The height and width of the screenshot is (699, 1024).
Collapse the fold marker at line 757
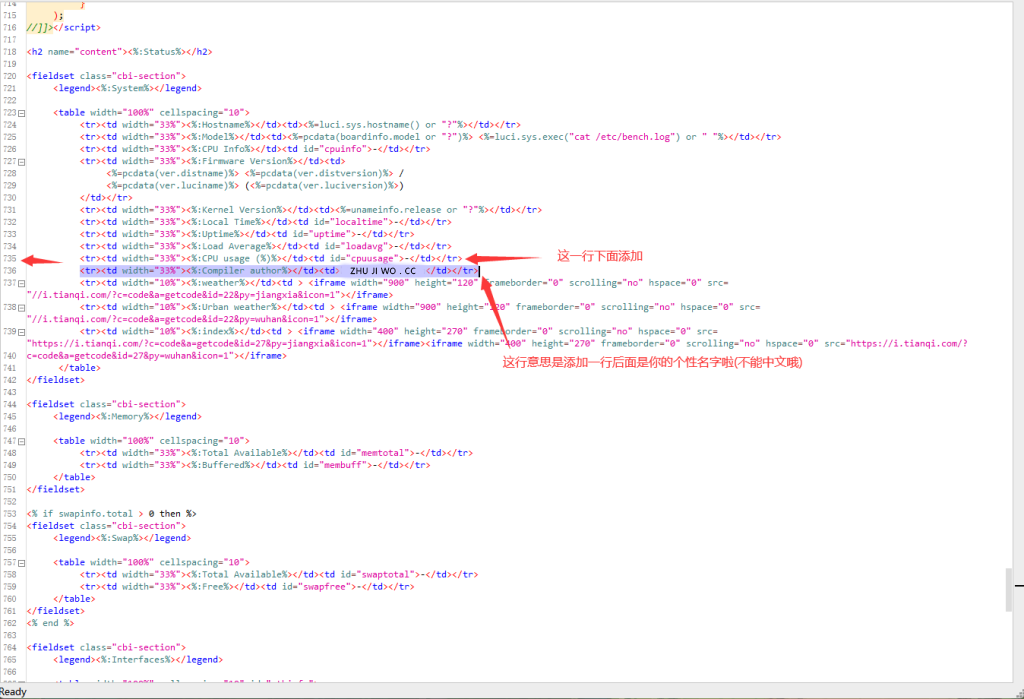[x=22, y=563]
